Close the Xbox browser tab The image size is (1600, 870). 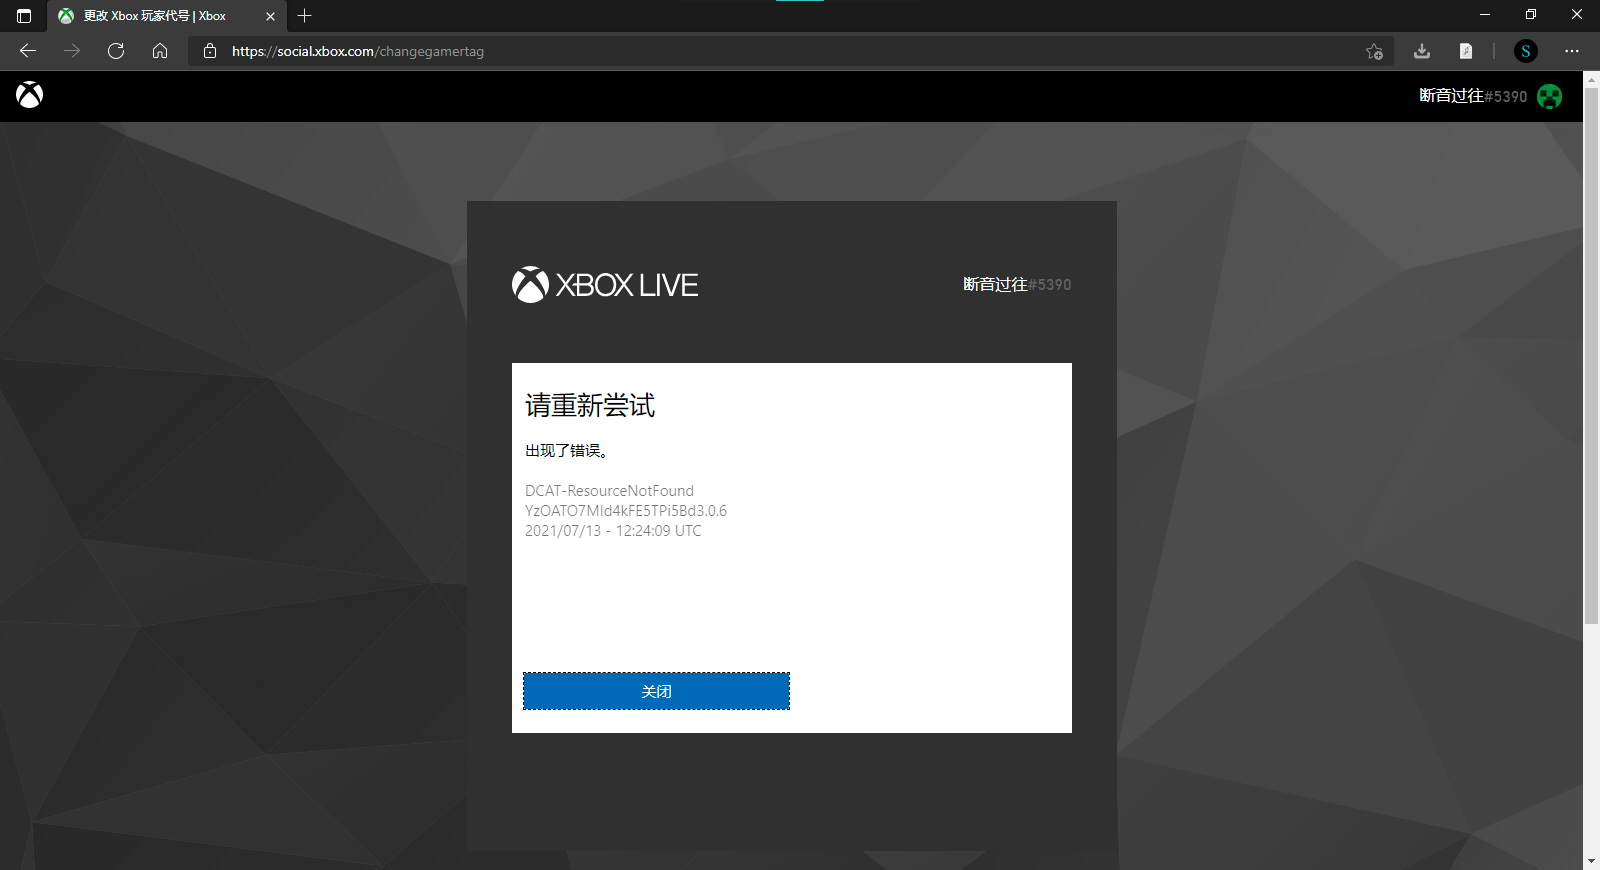[270, 16]
